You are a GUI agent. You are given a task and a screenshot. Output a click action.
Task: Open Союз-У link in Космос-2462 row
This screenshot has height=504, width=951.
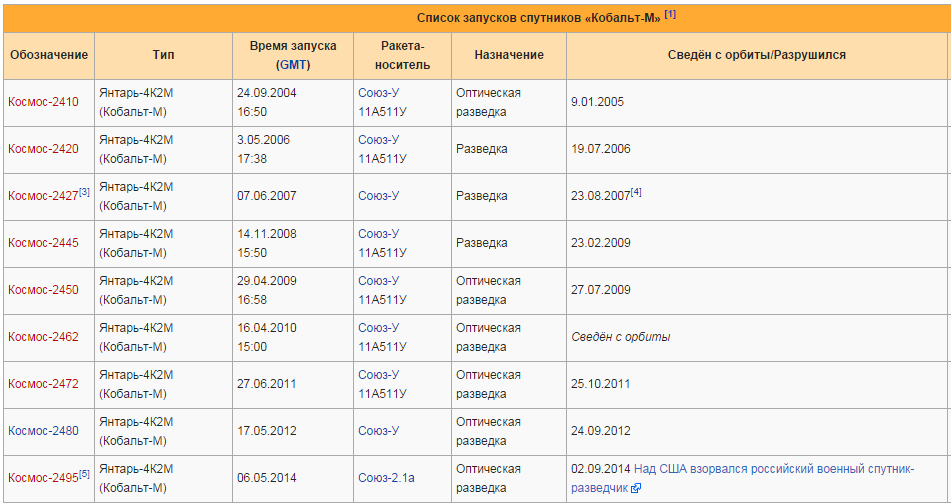tap(378, 328)
